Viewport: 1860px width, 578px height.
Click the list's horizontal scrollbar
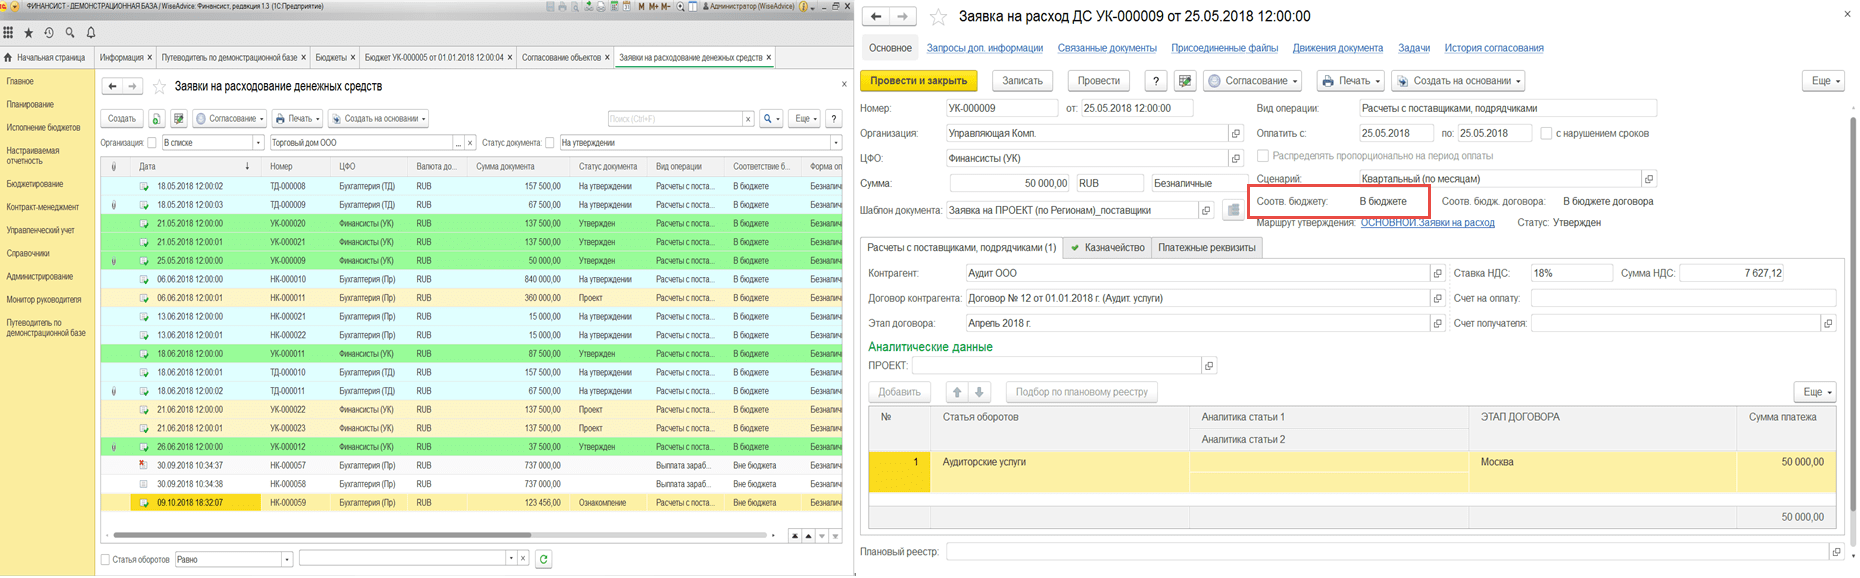pyautogui.click(x=320, y=535)
